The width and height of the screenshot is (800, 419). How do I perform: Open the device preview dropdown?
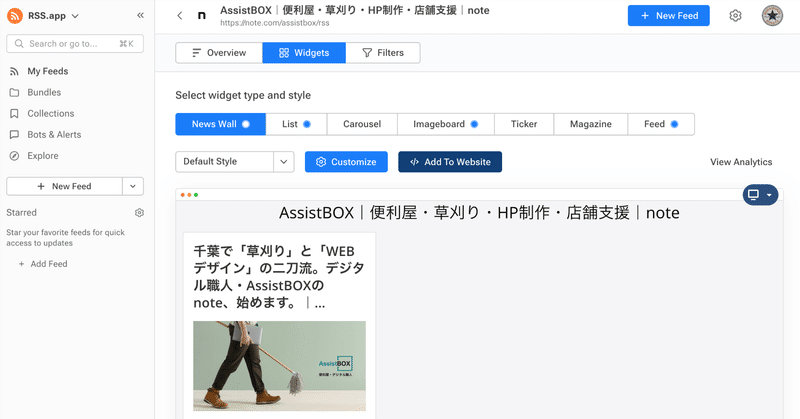coord(760,194)
